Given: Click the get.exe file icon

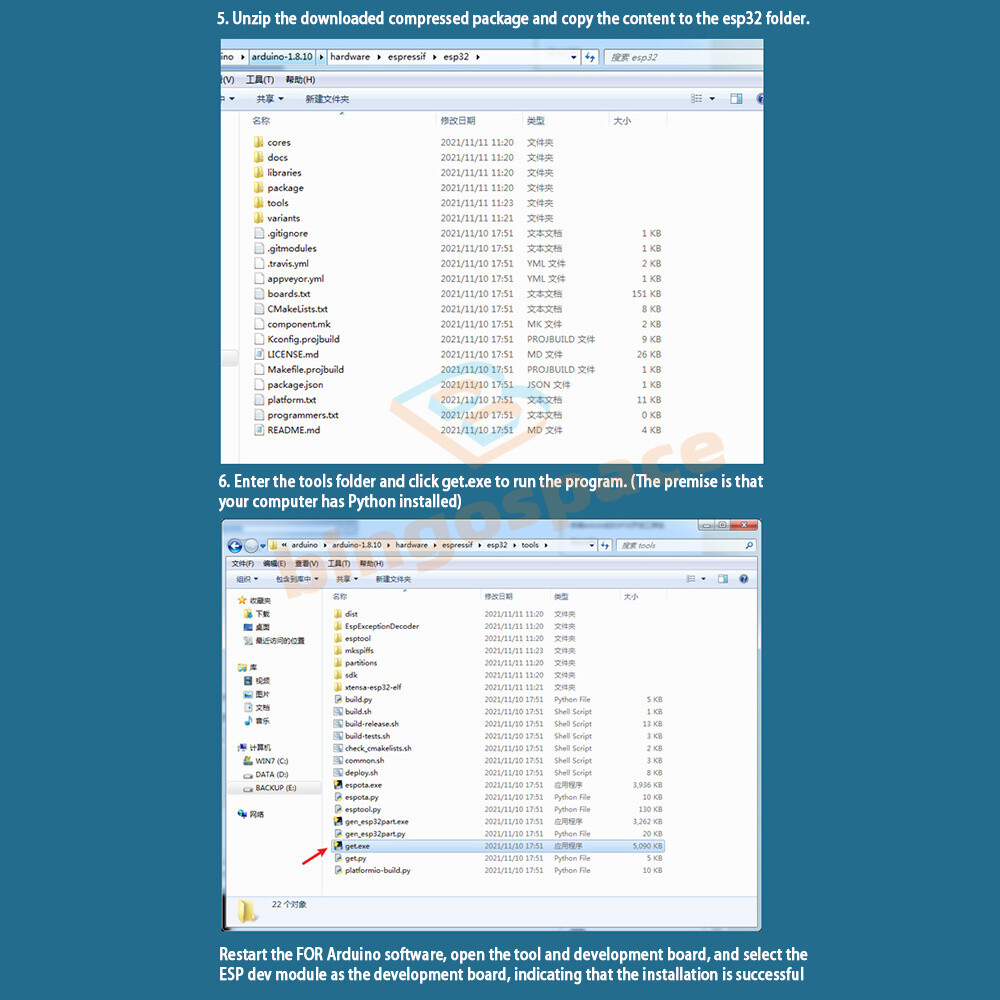Looking at the screenshot, I should tap(338, 846).
